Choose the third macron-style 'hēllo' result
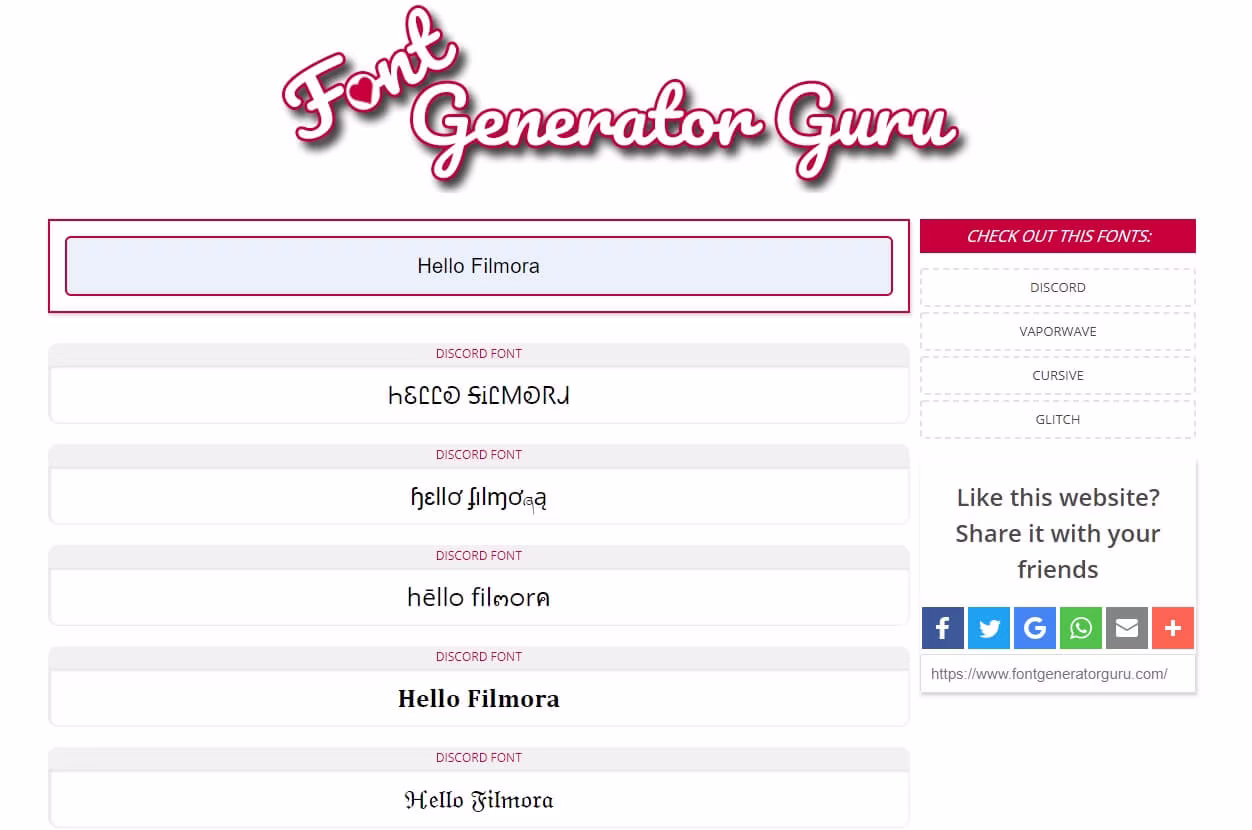 (x=478, y=598)
